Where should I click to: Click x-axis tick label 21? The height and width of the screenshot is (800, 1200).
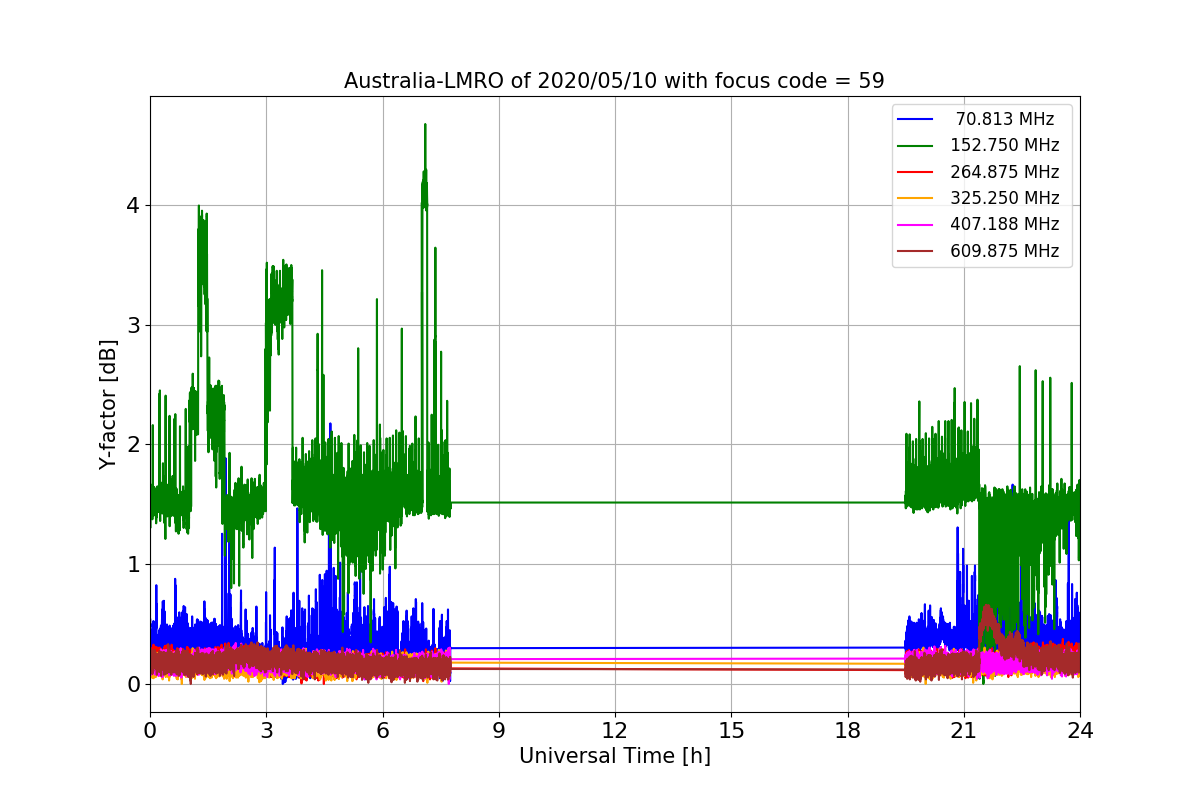click(x=963, y=730)
